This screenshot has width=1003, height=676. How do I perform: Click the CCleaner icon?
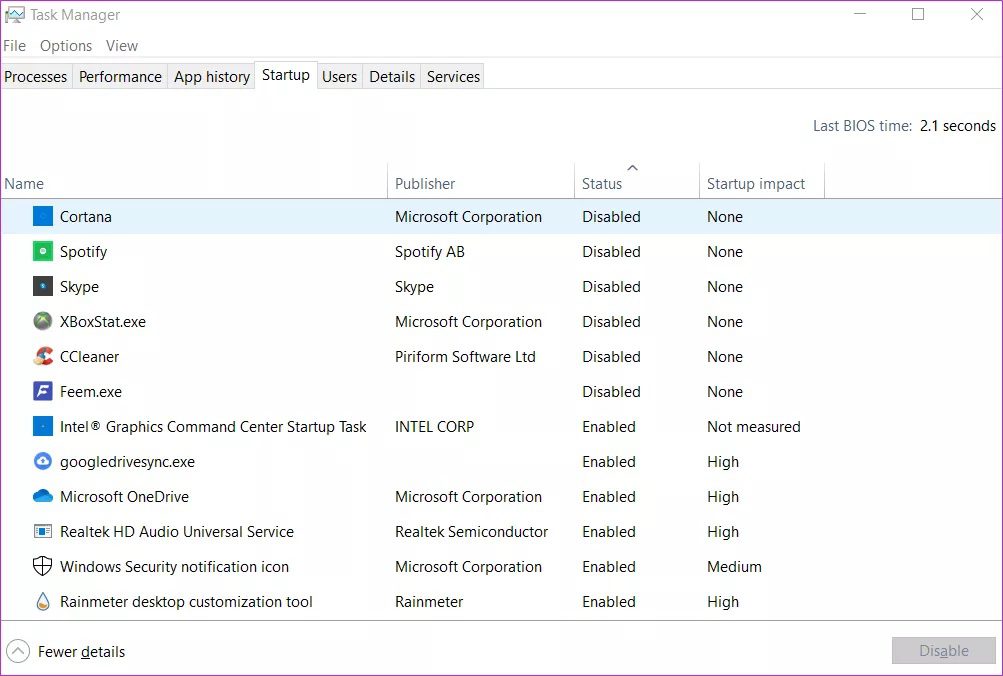tap(43, 356)
